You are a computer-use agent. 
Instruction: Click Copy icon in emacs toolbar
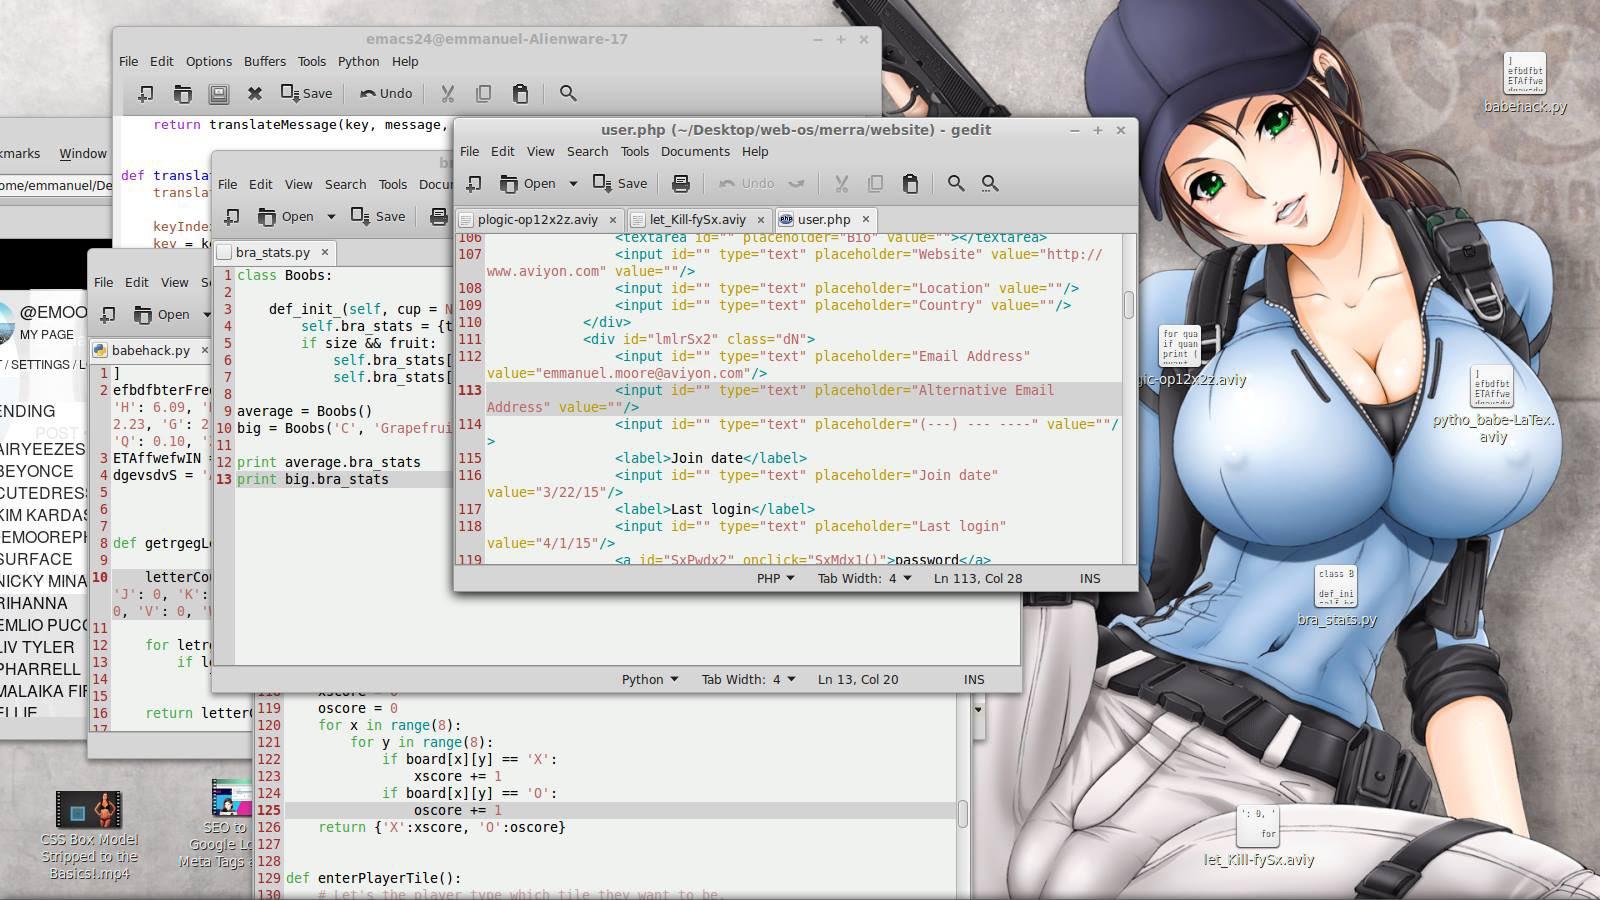tap(483, 94)
